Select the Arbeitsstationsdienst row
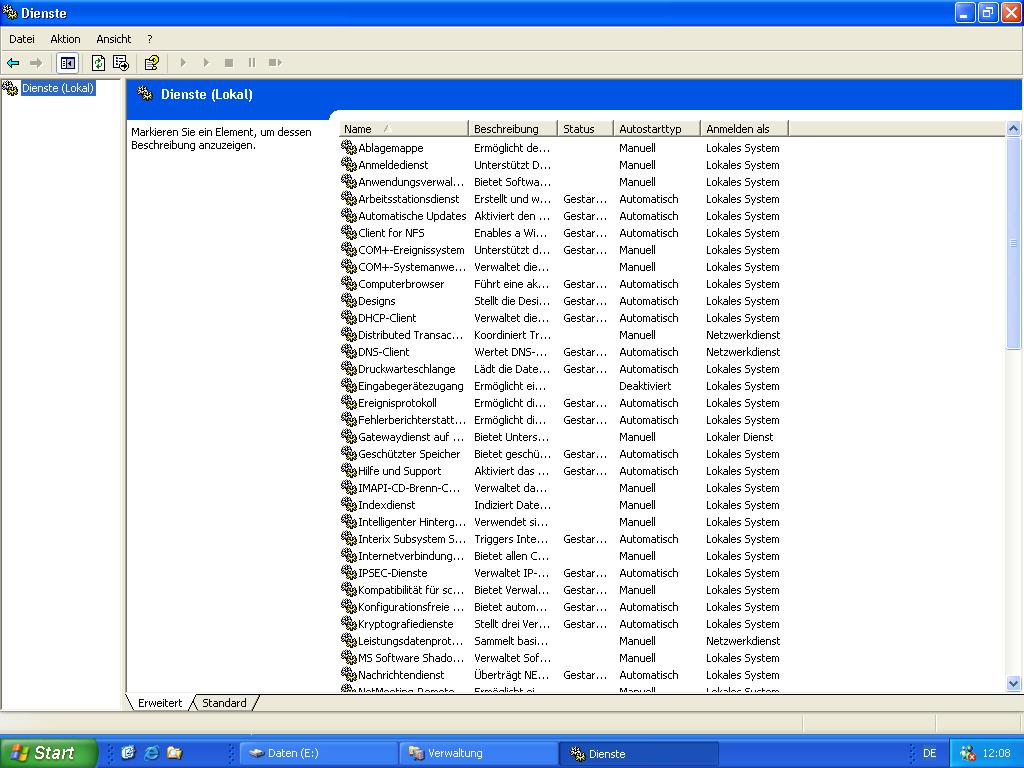 coord(562,199)
